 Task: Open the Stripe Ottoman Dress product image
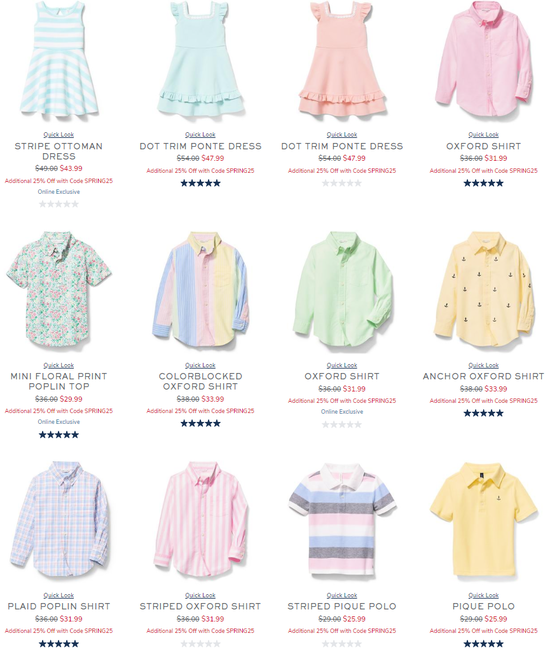[59, 60]
